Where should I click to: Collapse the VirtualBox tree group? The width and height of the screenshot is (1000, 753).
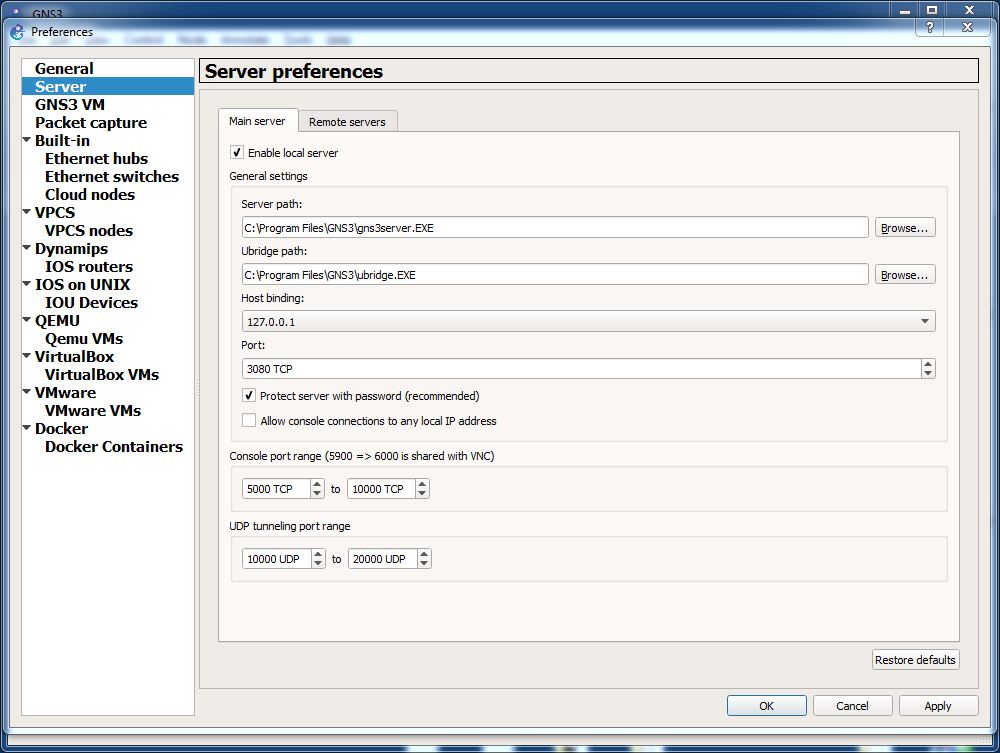pos(27,356)
